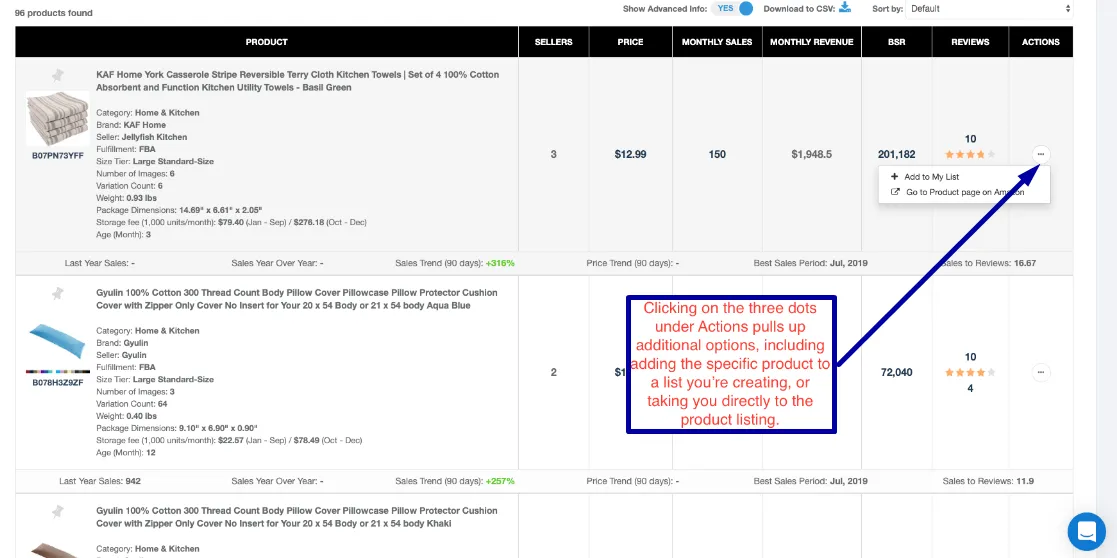
Task: Sort by the Sellers column header
Action: click(x=554, y=42)
